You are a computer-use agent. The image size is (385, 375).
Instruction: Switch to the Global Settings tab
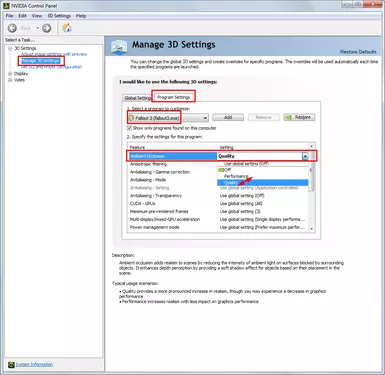pyautogui.click(x=137, y=98)
